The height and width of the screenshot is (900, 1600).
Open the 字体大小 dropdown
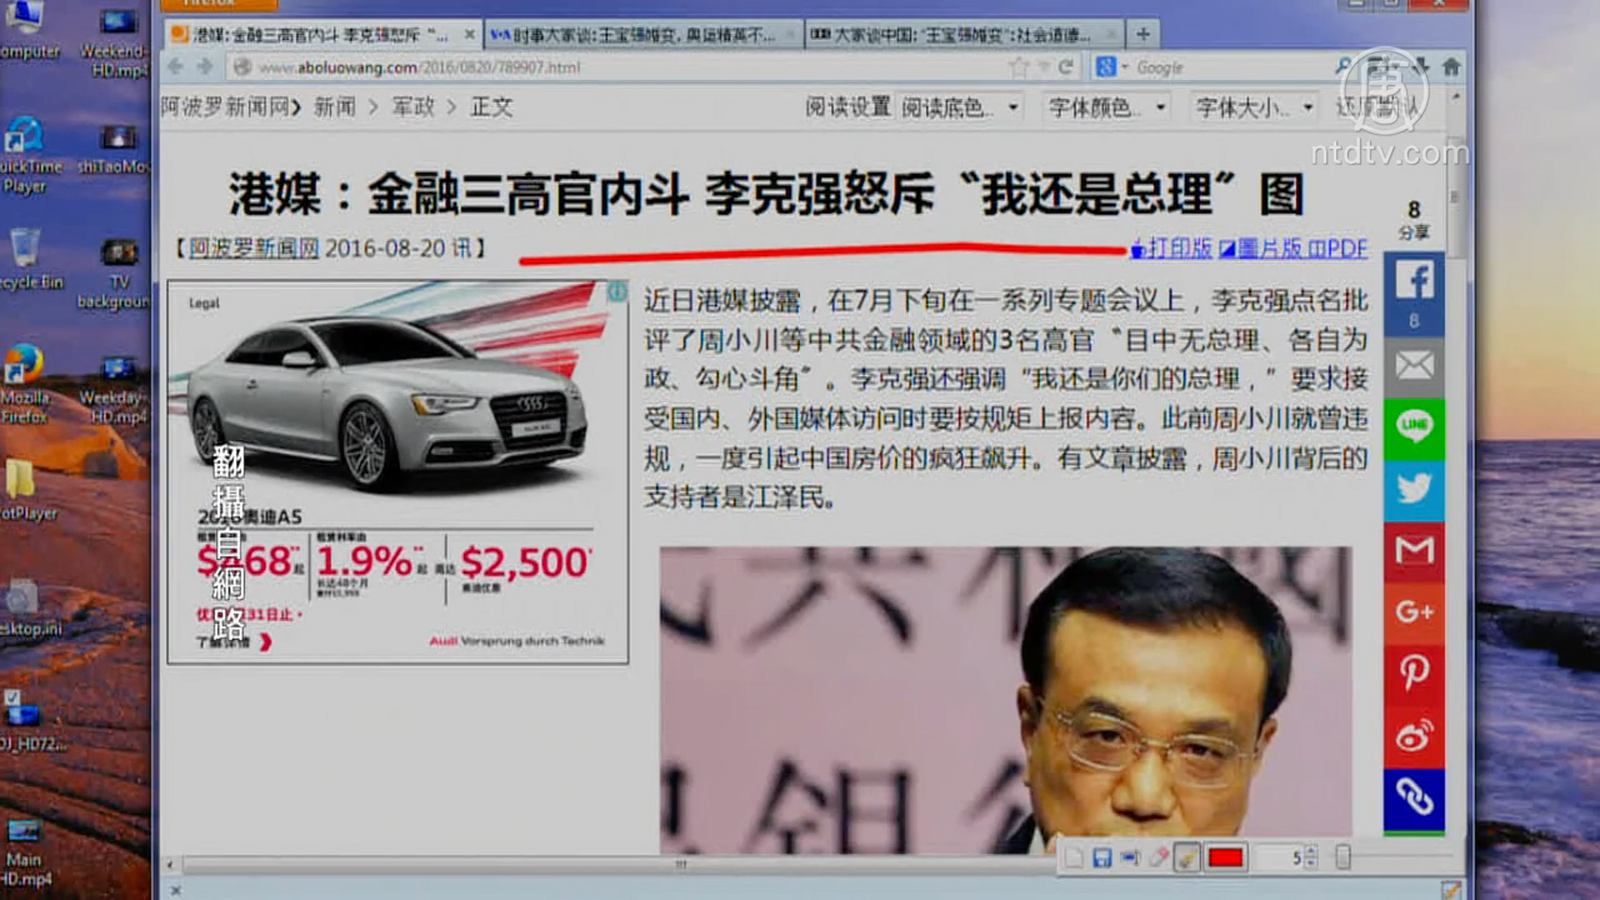(x=1254, y=107)
